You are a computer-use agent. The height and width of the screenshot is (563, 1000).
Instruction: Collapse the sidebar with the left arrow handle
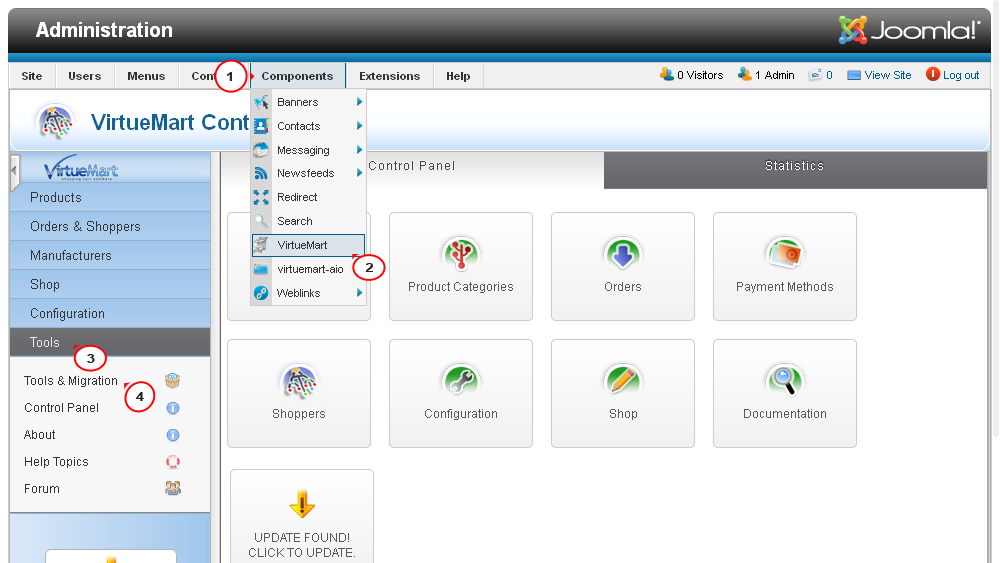coord(14,171)
